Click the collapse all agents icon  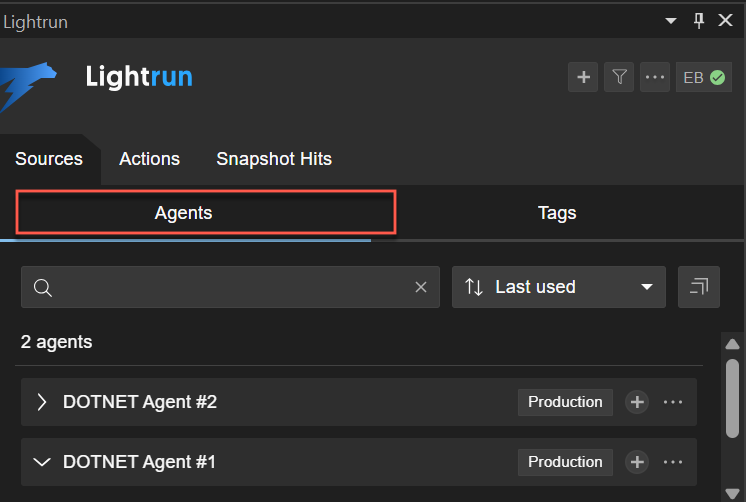698,287
